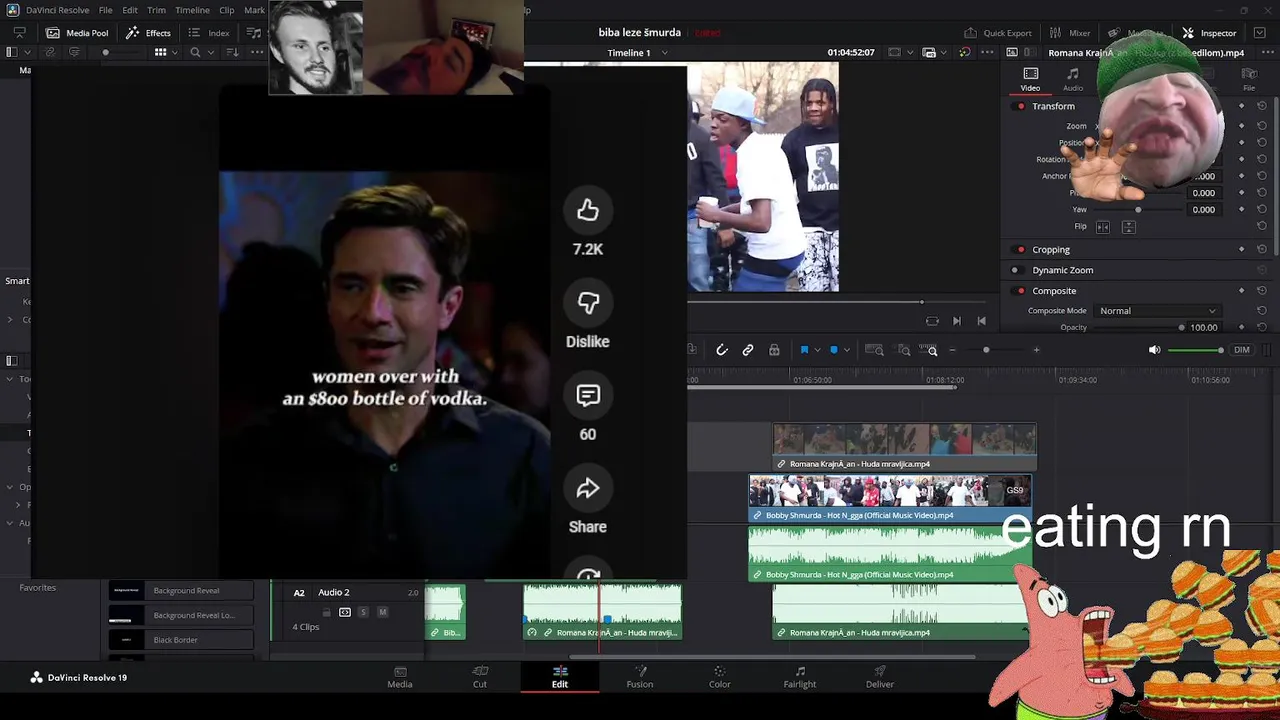
Task: Click the Flip vertical icon
Action: click(1128, 227)
